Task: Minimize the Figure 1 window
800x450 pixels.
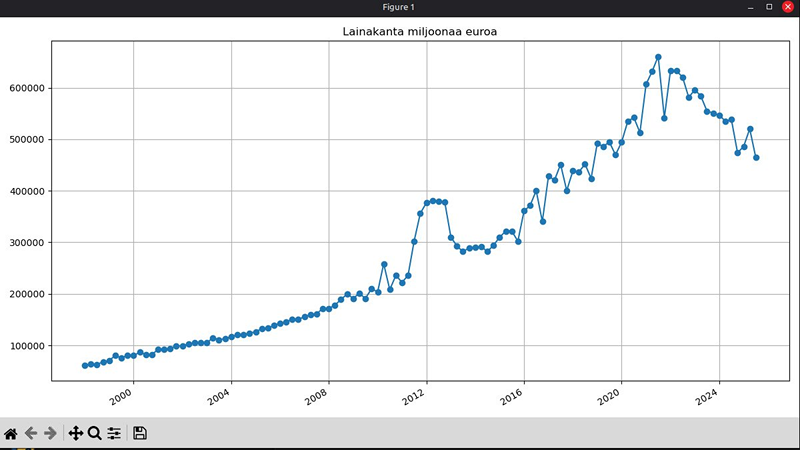Action: 751,7
